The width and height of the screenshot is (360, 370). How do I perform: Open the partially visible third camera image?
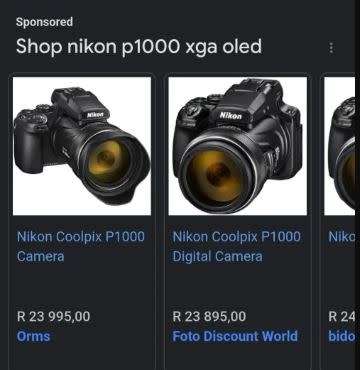coord(340,146)
